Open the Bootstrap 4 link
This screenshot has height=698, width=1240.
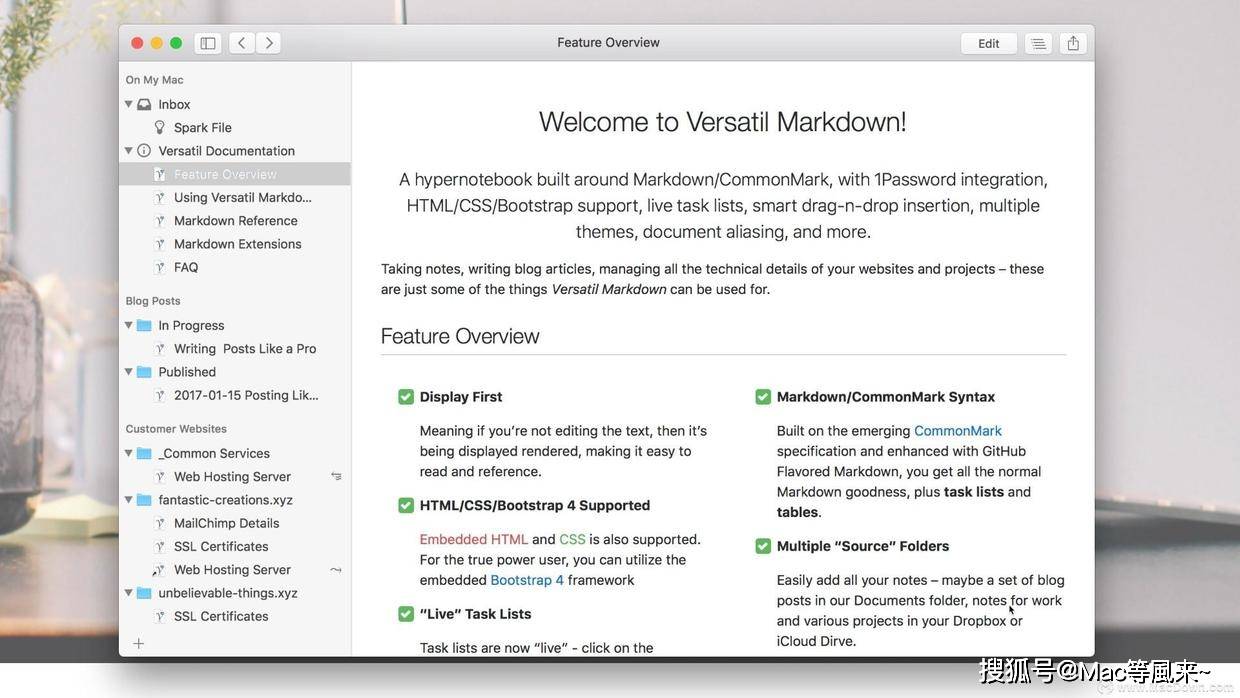(527, 580)
